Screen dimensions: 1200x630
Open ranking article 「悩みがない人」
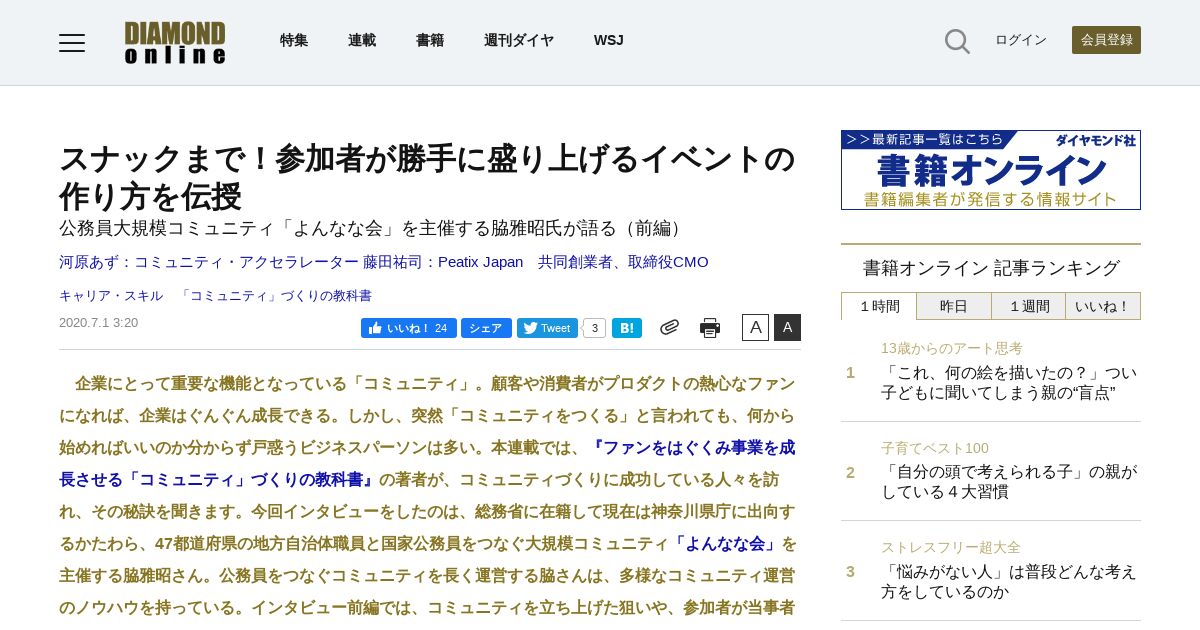(x=1009, y=581)
